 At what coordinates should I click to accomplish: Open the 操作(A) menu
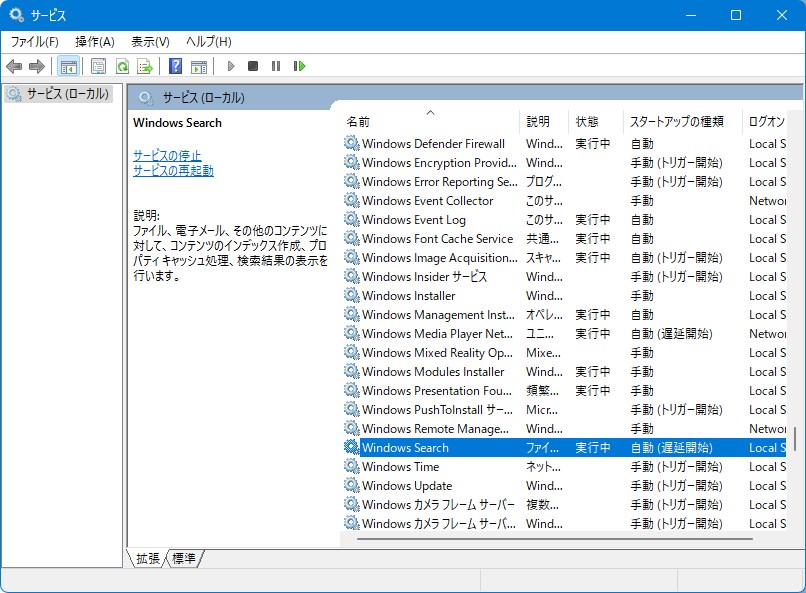[95, 41]
